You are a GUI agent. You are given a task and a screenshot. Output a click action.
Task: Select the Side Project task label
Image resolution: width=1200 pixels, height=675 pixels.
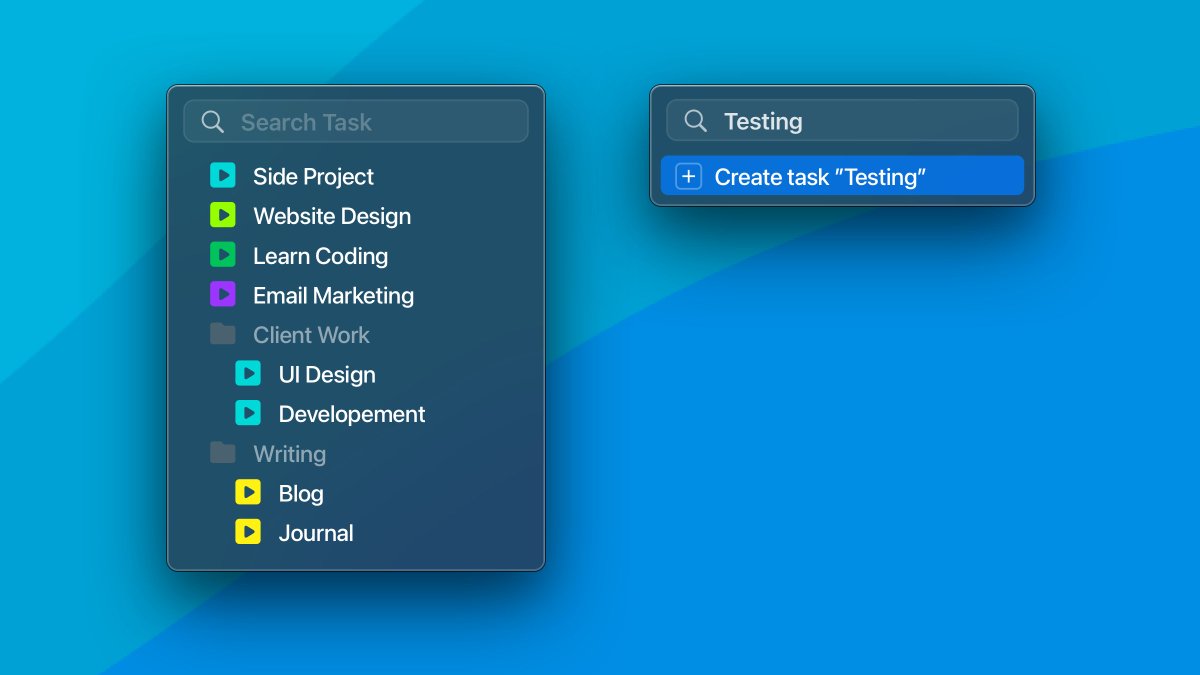(x=313, y=177)
